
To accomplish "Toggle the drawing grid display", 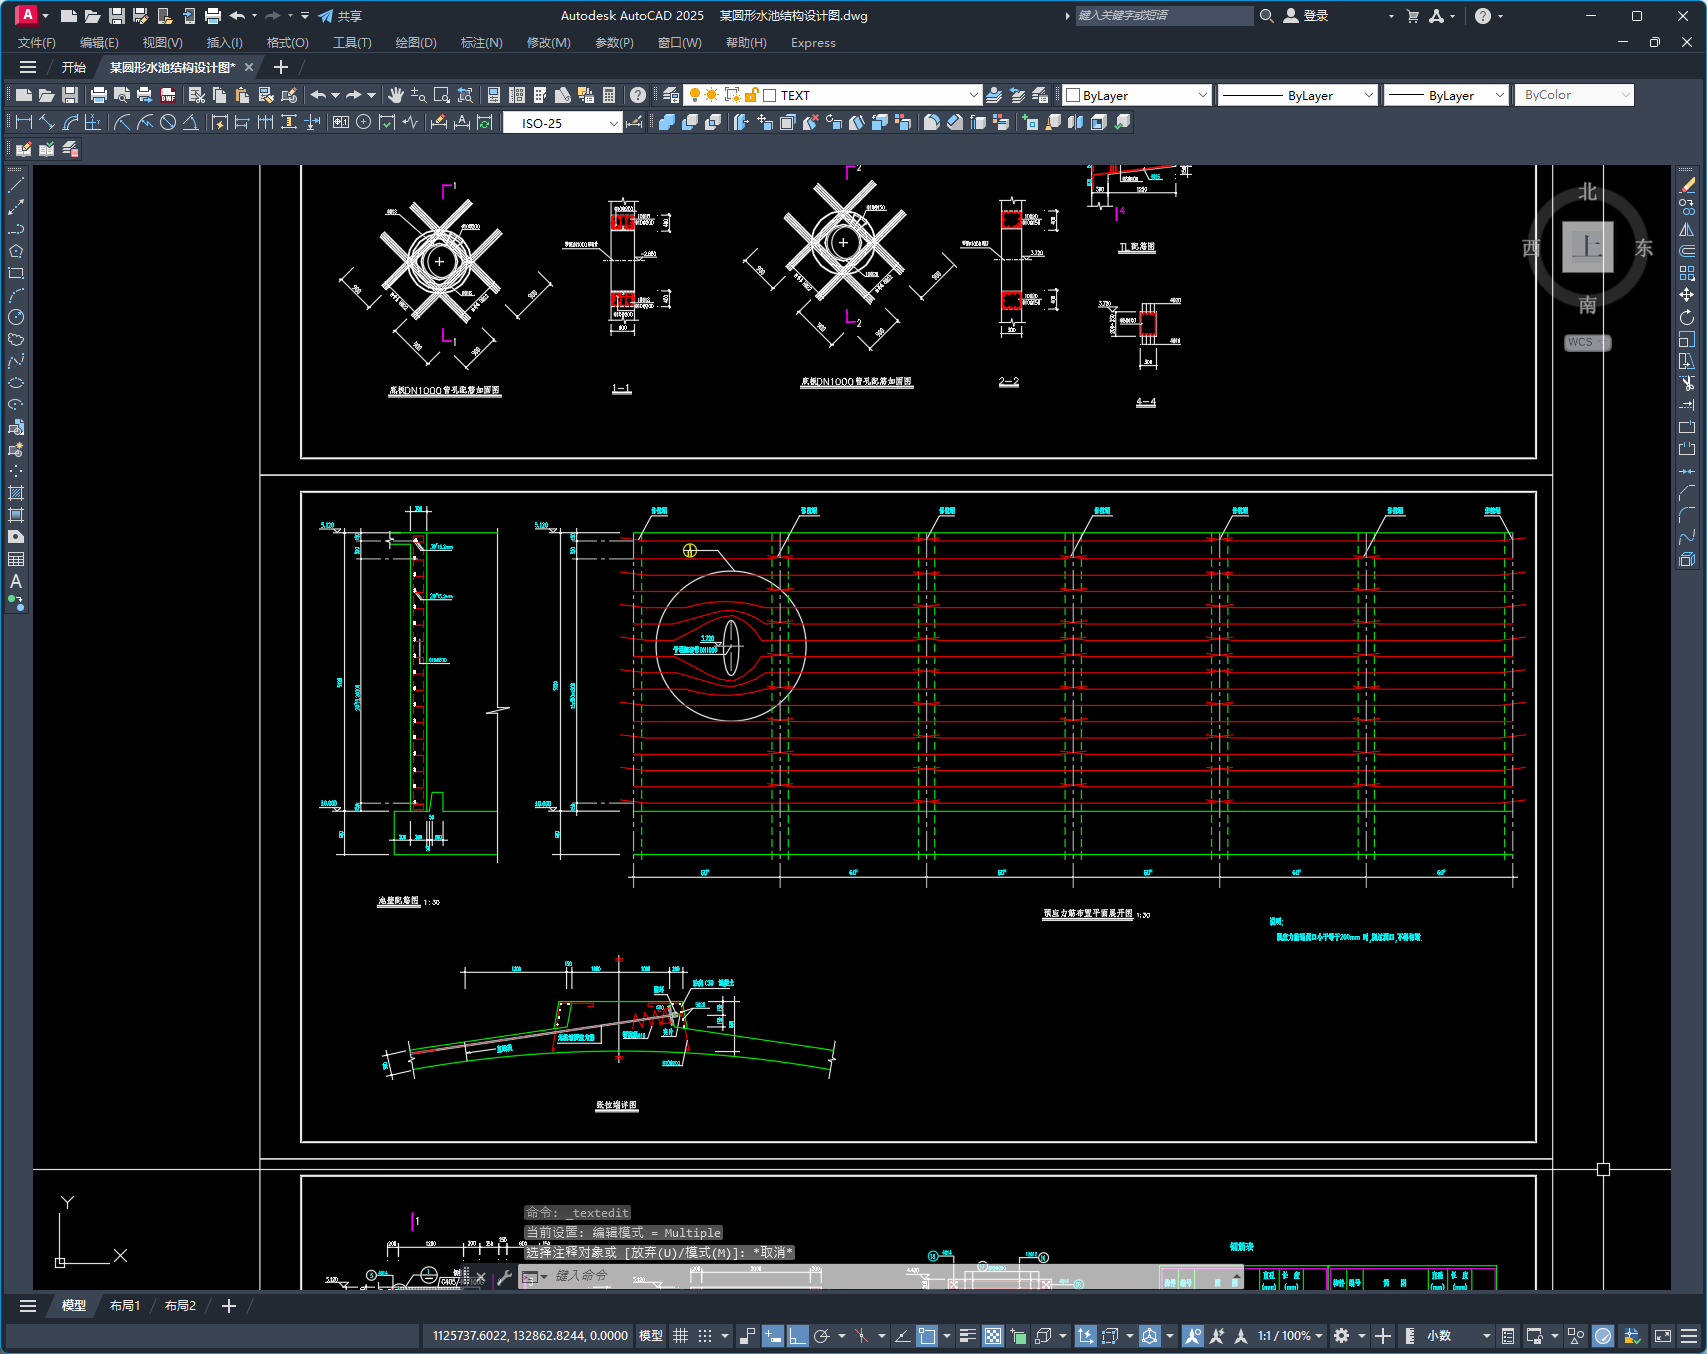I will click(681, 1336).
